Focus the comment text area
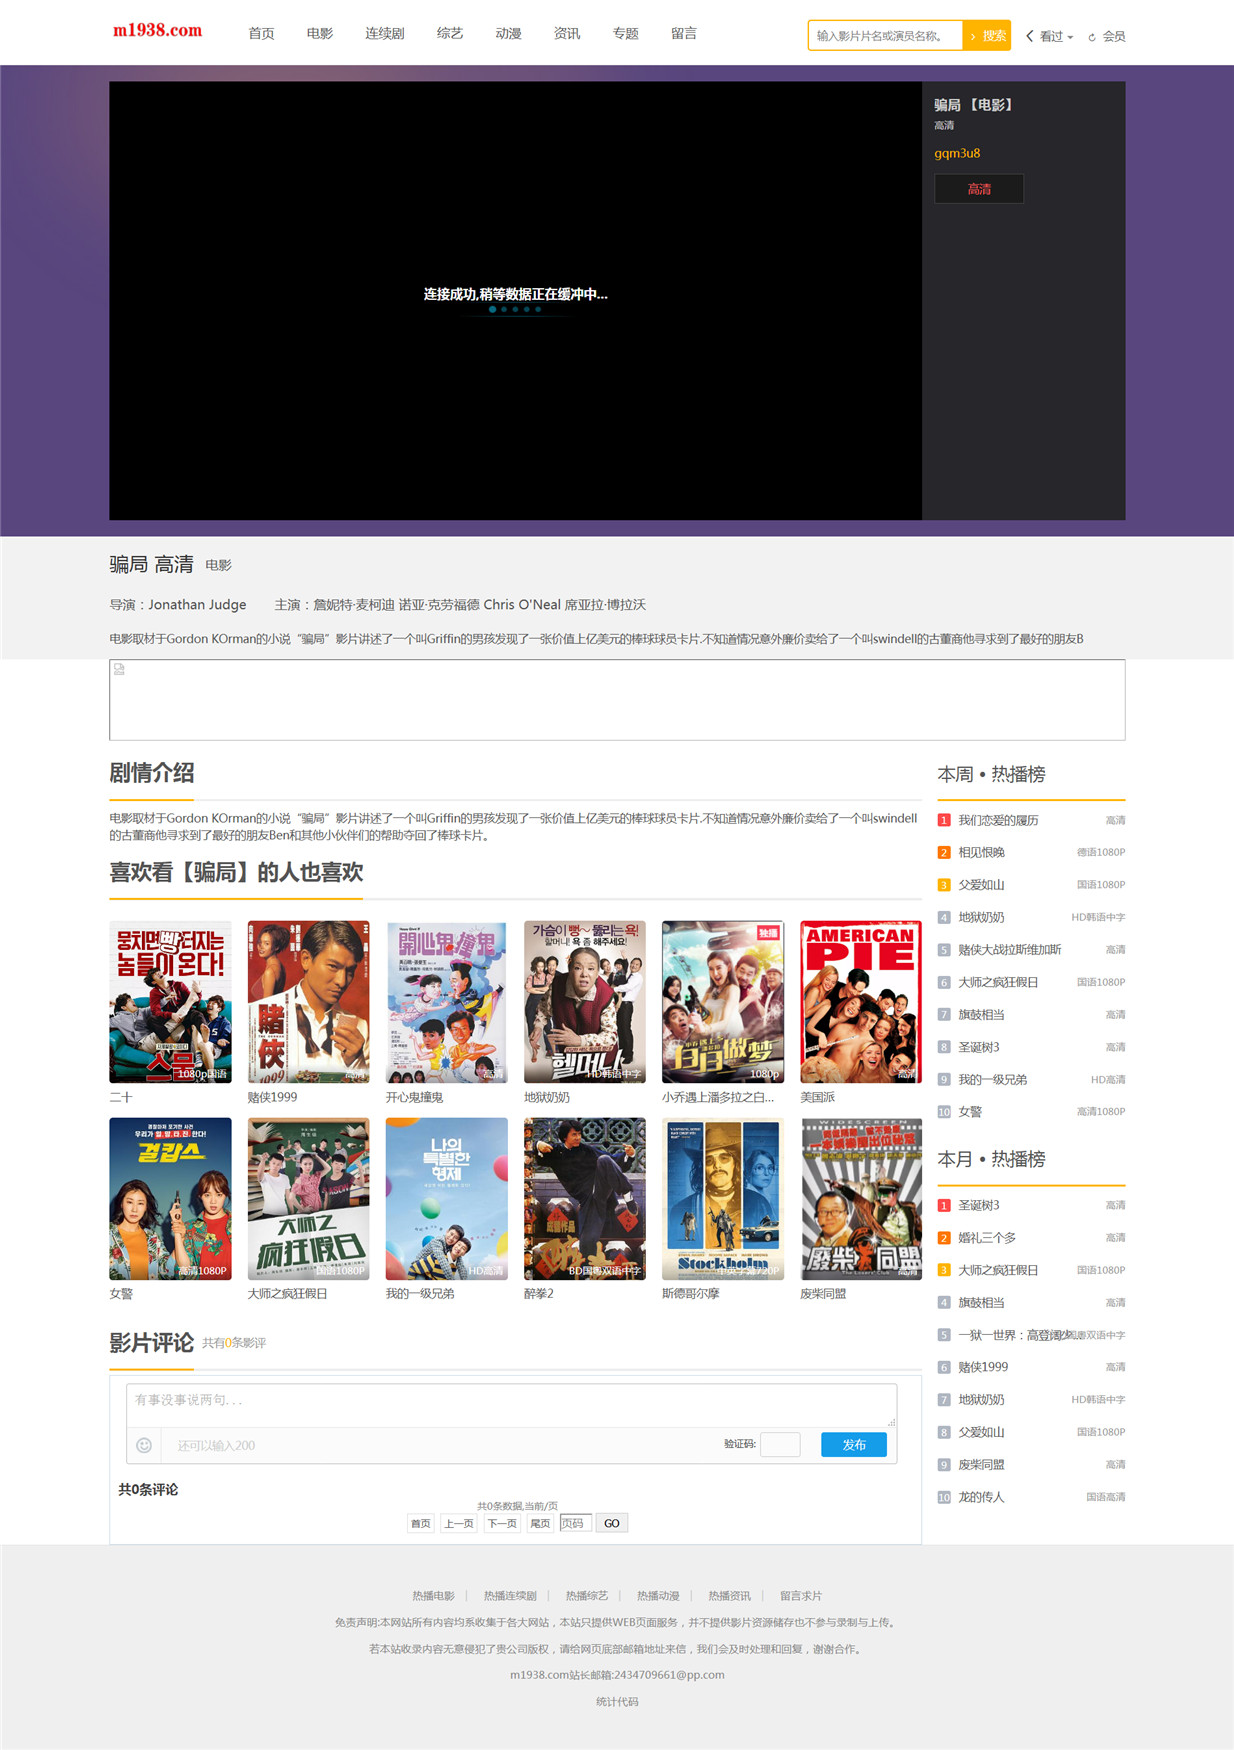Image resolution: width=1234 pixels, height=1750 pixels. pos(511,1405)
